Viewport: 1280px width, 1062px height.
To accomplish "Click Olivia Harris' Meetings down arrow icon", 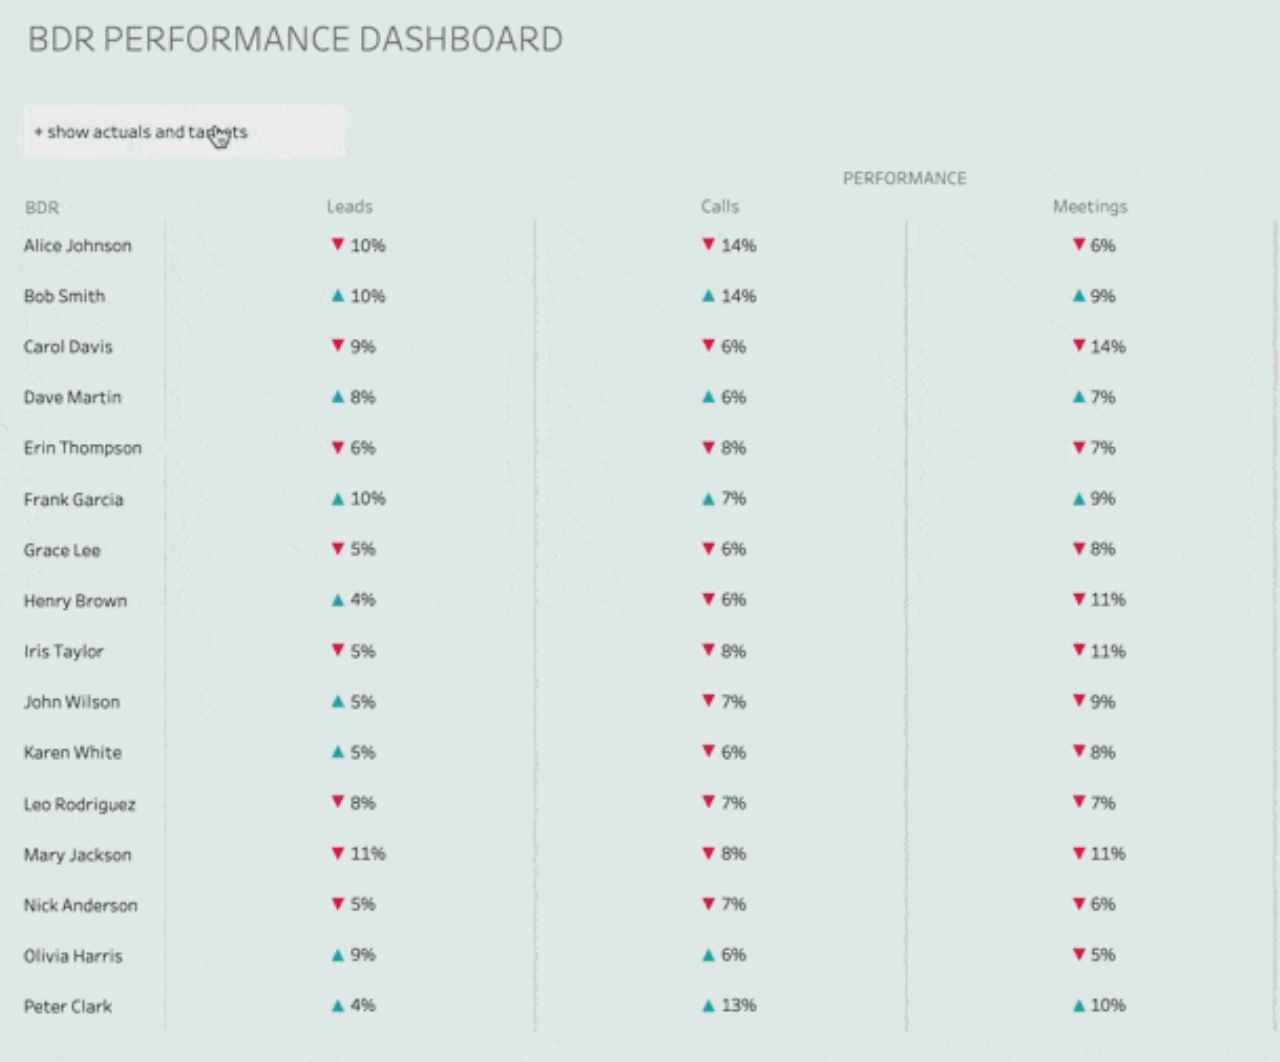I will coord(1079,954).
